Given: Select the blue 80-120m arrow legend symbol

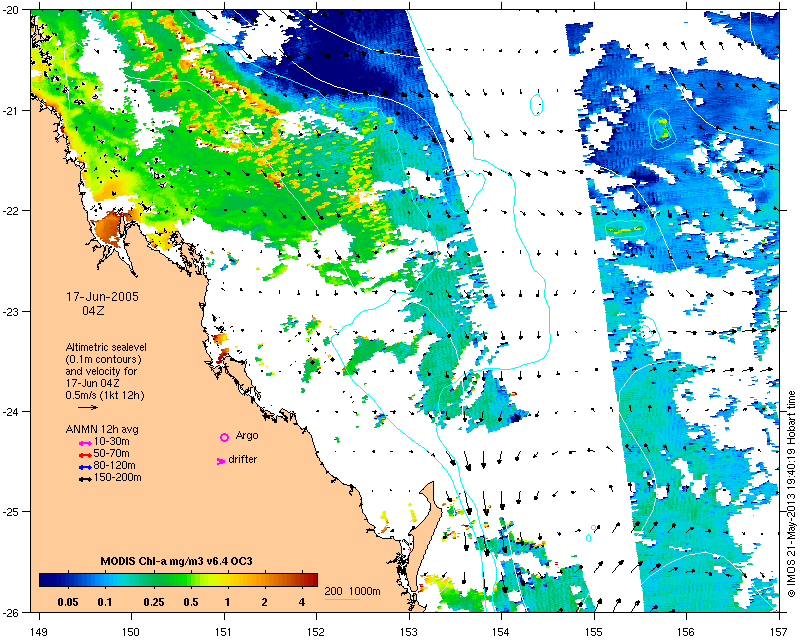Looking at the screenshot, I should click(x=85, y=467).
